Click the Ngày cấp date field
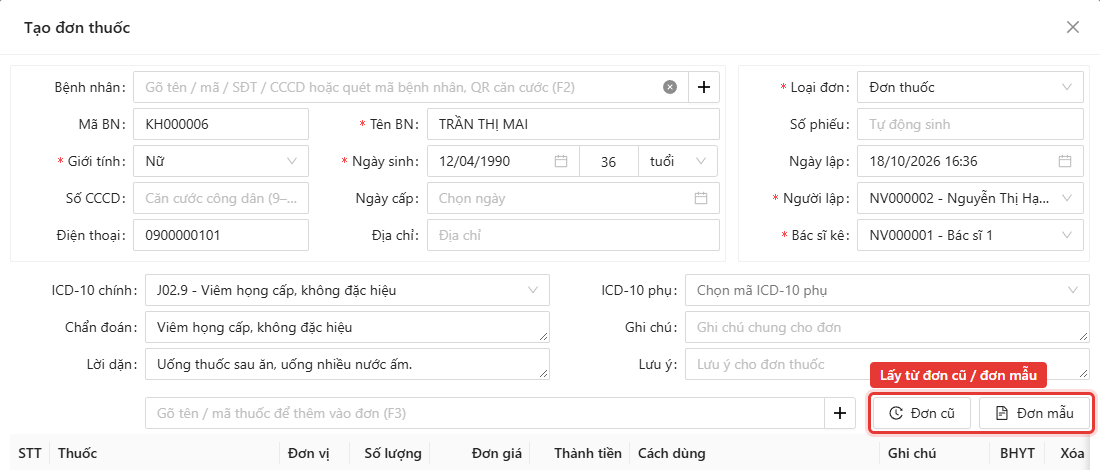1100x470 pixels. (572, 198)
